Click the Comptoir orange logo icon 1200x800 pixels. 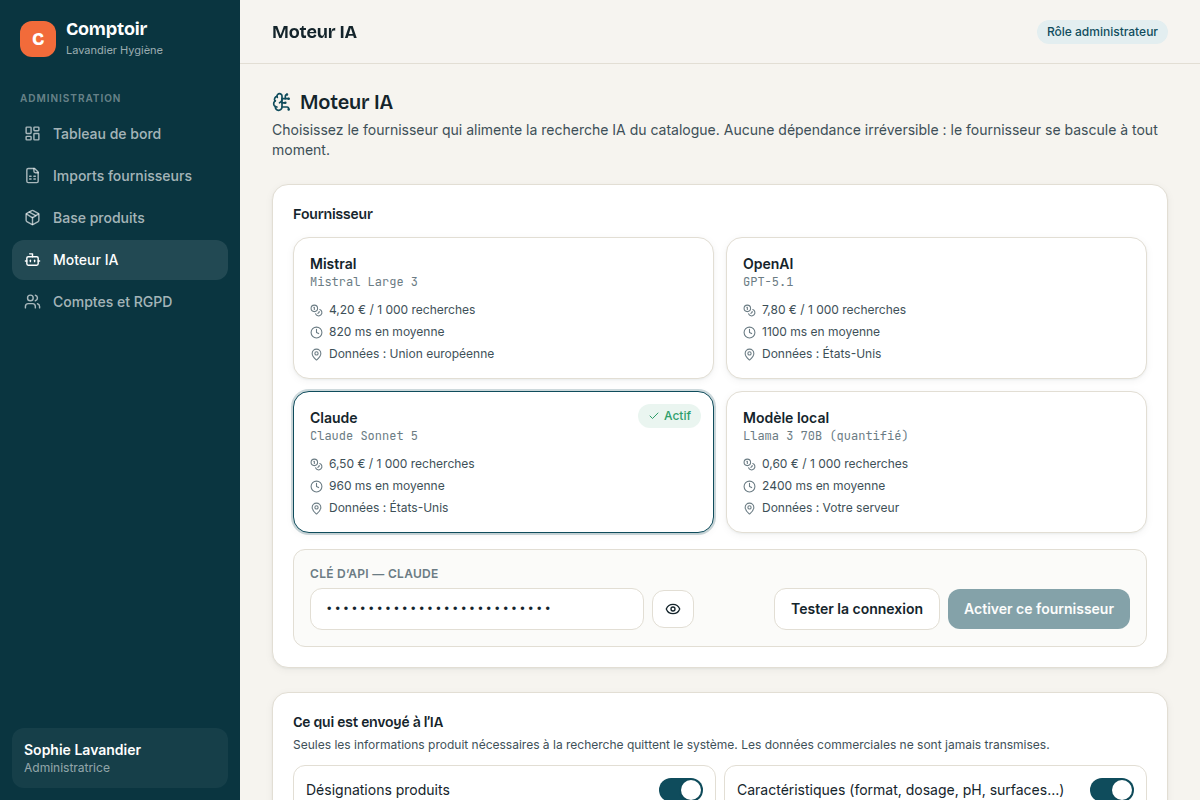38,39
